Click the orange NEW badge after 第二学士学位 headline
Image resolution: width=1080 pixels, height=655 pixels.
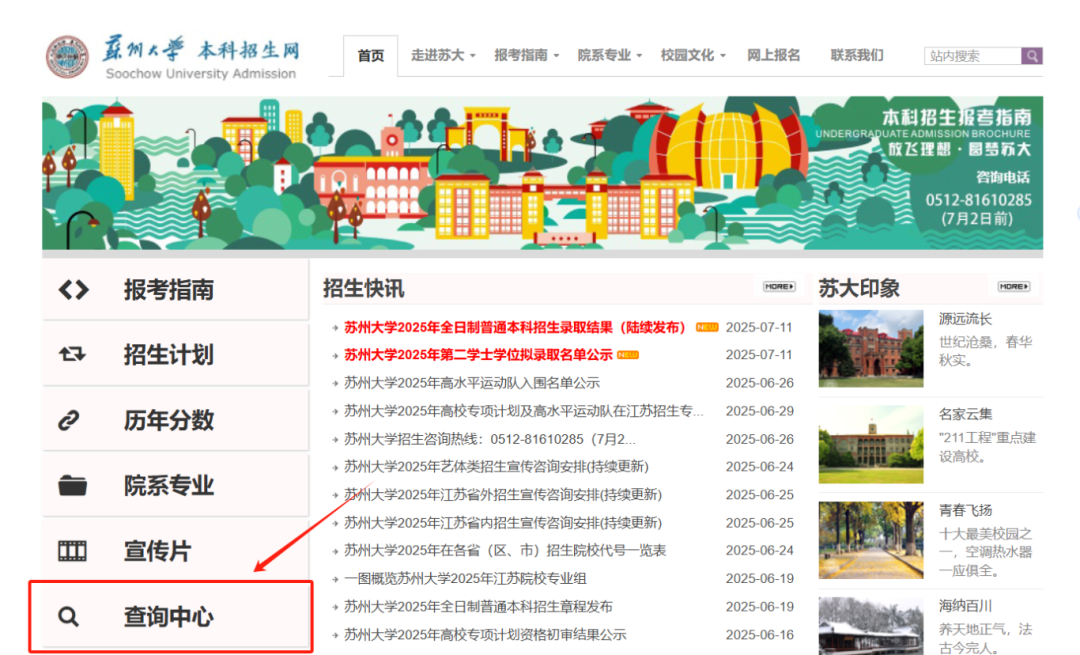627,355
